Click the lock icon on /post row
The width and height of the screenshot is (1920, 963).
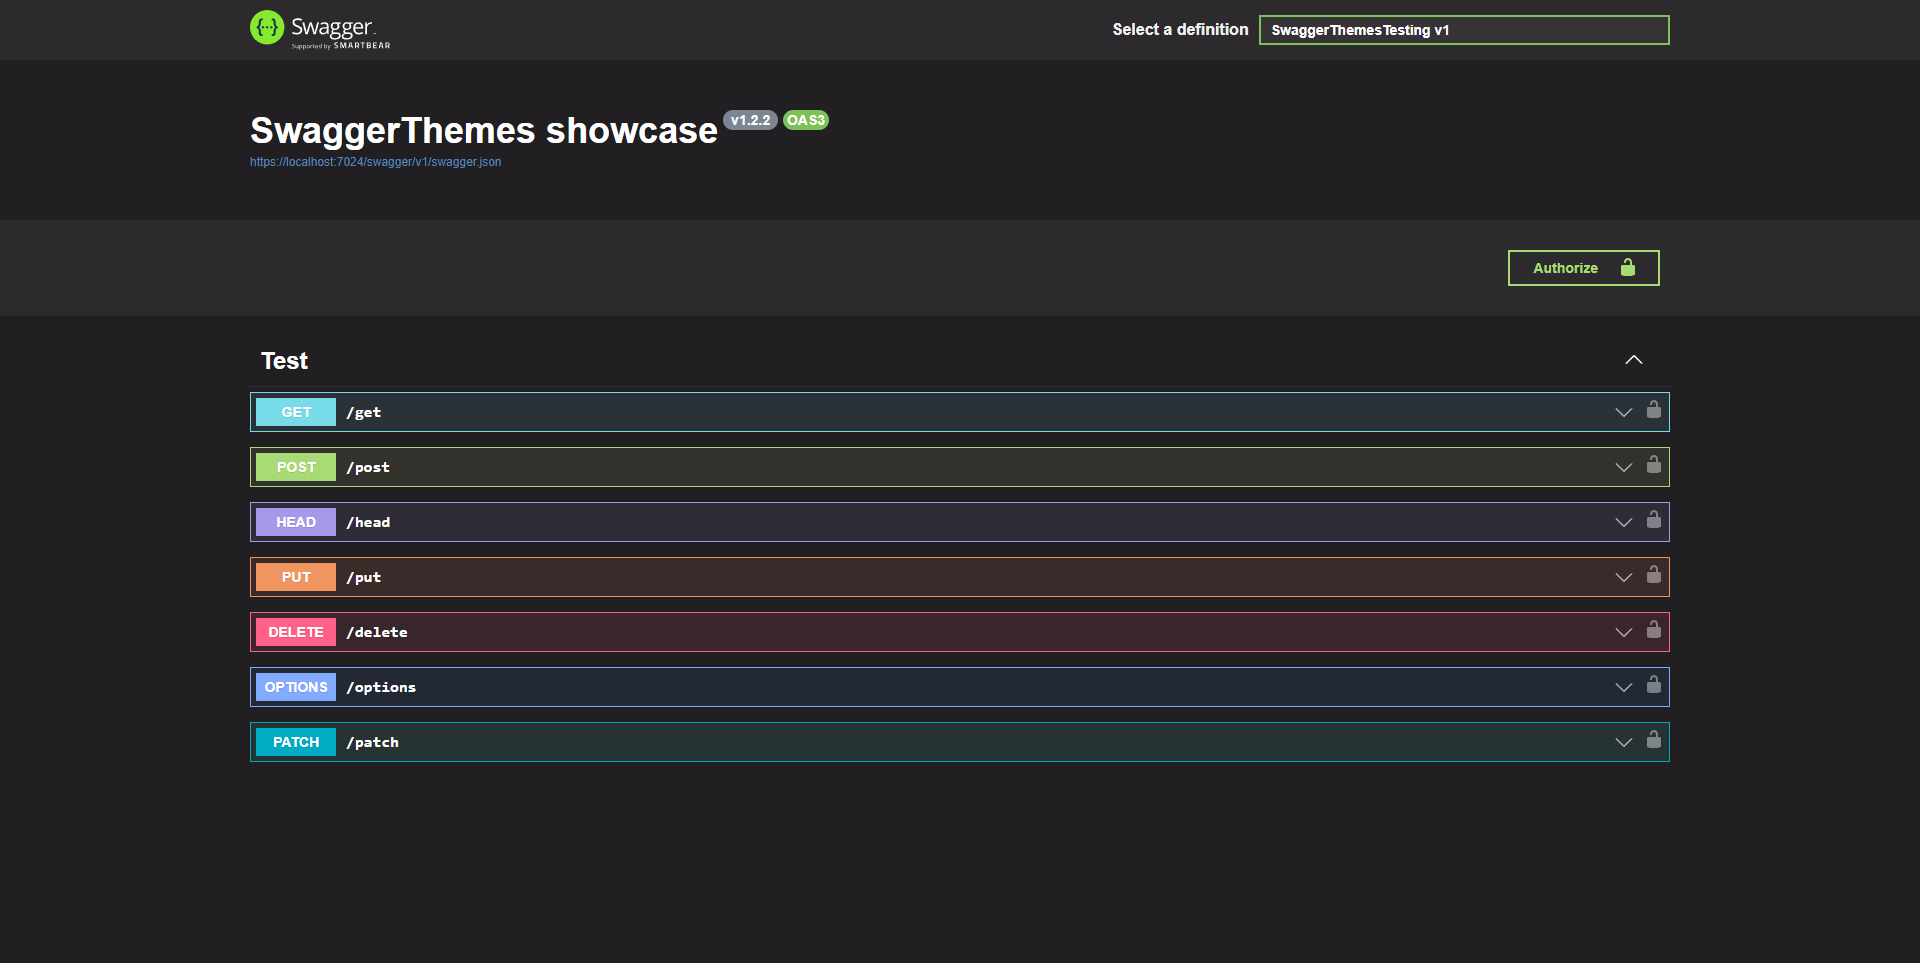(x=1654, y=464)
